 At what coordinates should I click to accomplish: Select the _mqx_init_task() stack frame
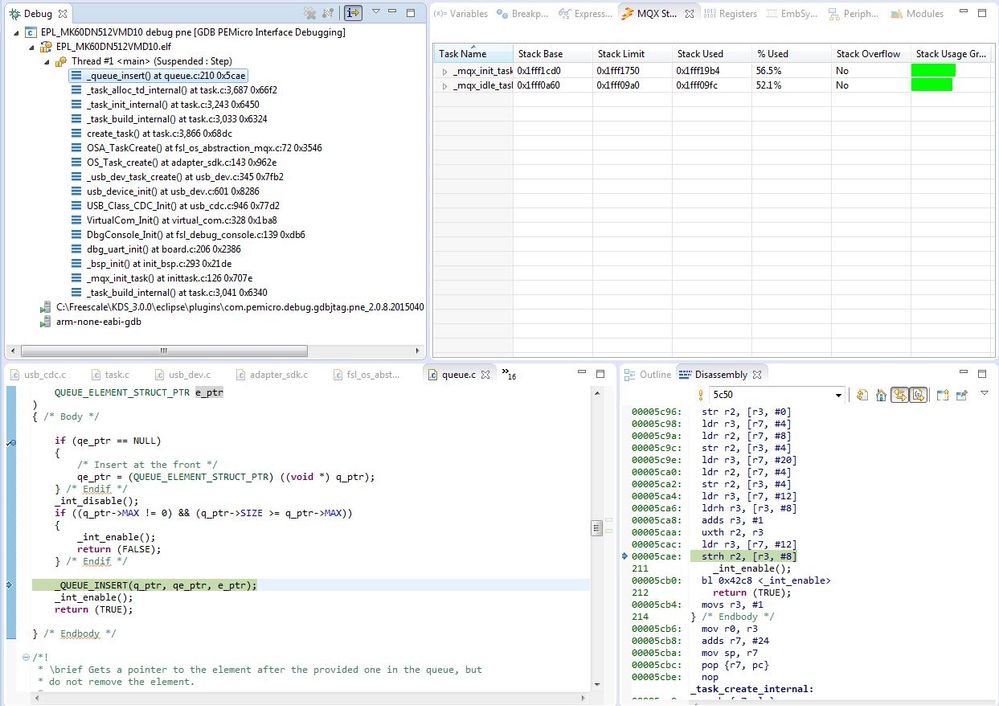click(162, 278)
